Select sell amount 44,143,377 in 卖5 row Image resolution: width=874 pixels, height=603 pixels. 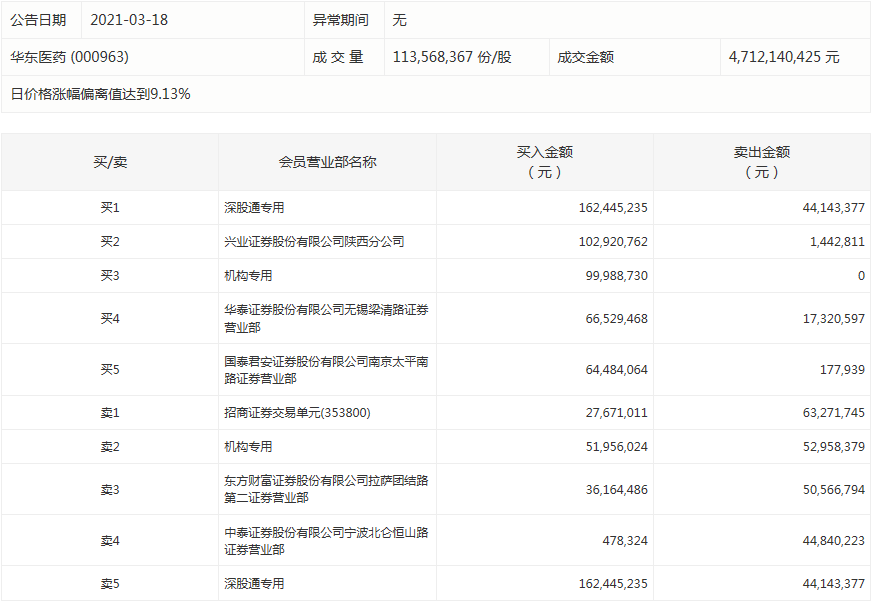point(834,584)
